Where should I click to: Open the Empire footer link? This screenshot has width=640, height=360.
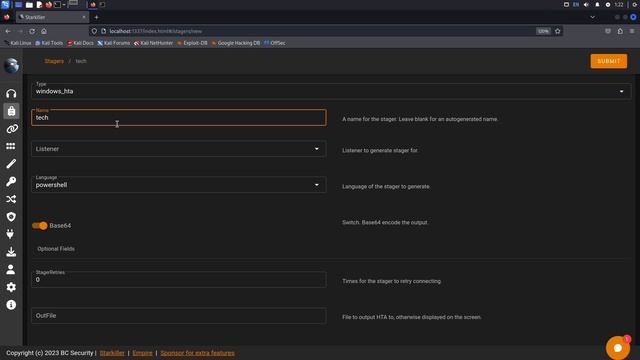point(142,353)
